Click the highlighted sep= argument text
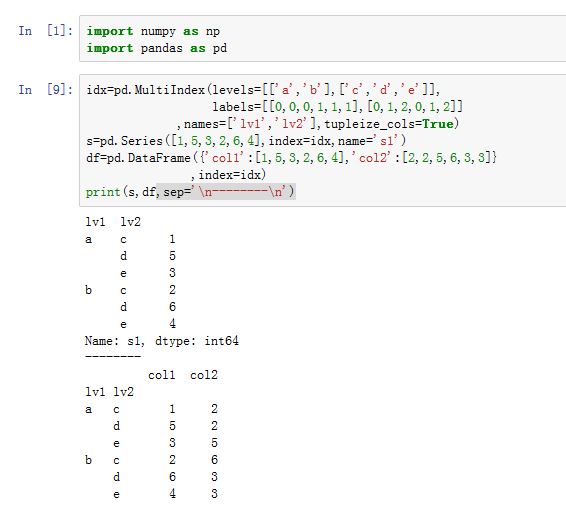The image size is (566, 505). tap(227, 192)
